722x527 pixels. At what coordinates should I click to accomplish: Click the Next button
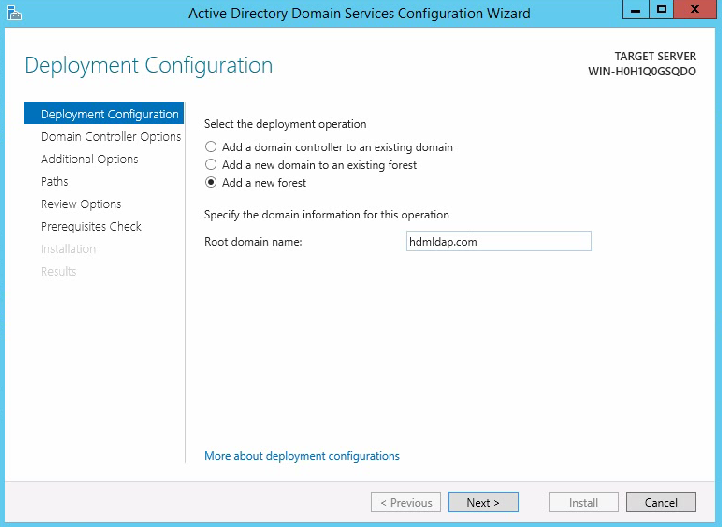[483, 502]
